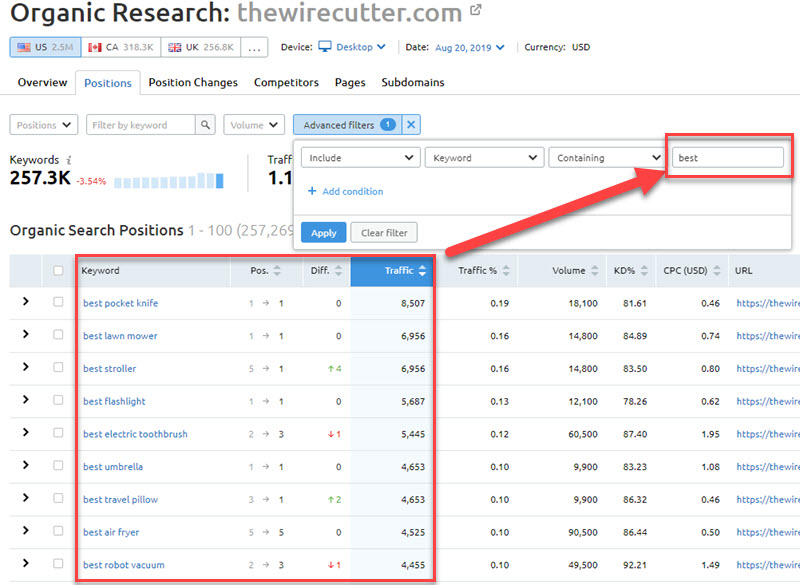Open the external link icon beside thewirecutter.com
The width and height of the screenshot is (800, 585).
point(476,11)
